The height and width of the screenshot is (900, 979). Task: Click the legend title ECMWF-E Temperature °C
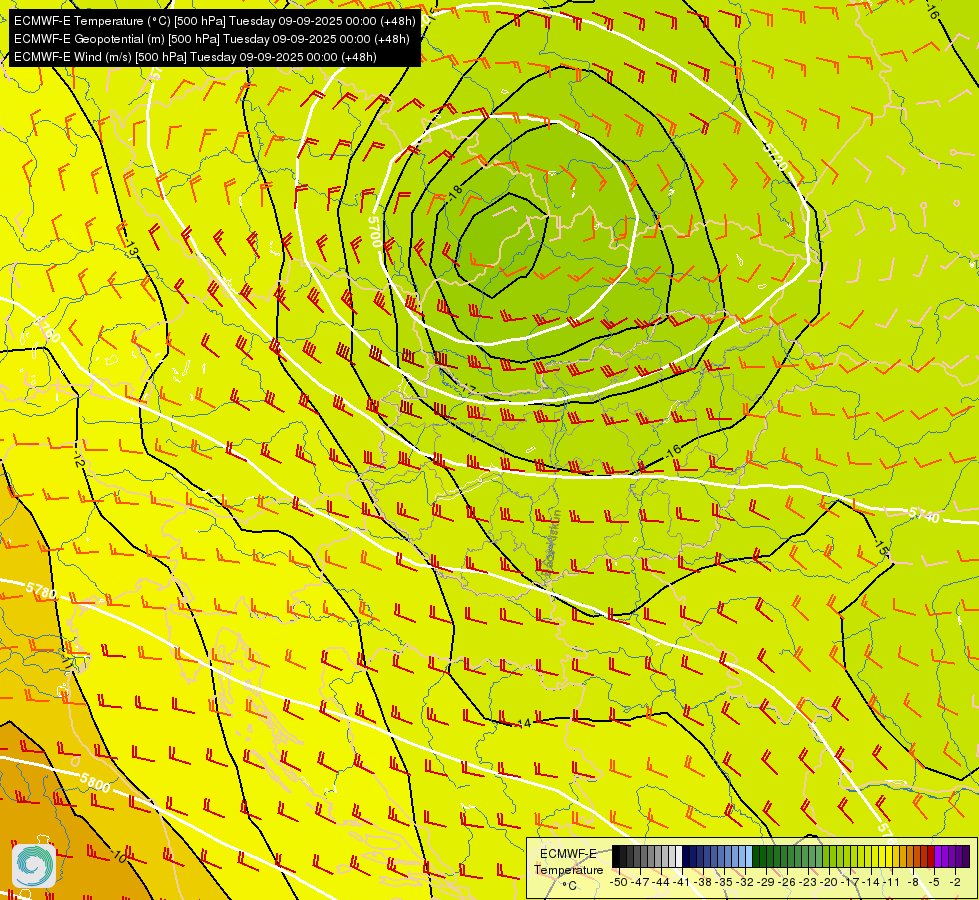[x=568, y=869]
